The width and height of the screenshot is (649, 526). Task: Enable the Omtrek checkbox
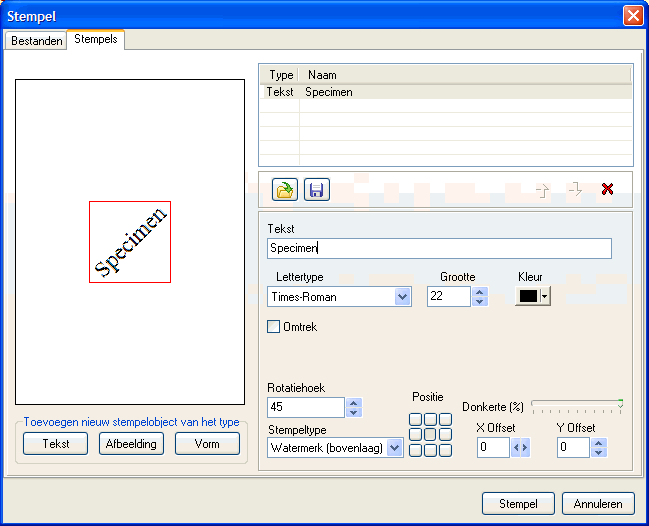[274, 326]
